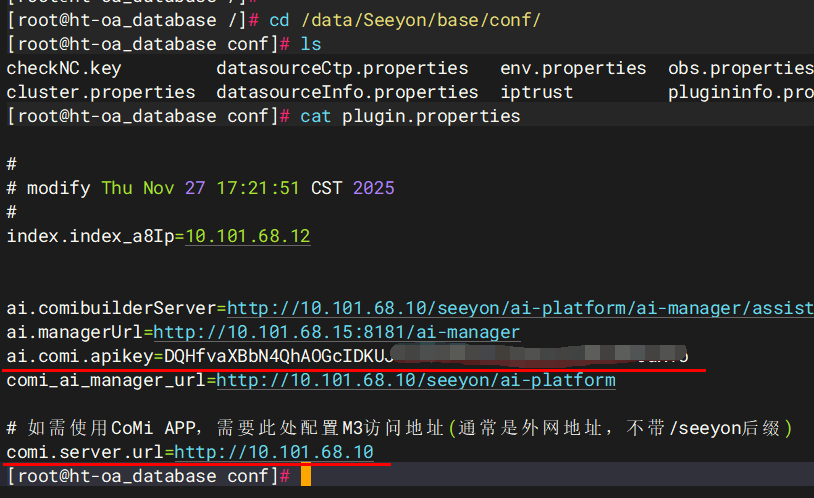814x498 pixels.
Task: Click the modify timestamp 17:21:51 text
Action: coord(258,188)
